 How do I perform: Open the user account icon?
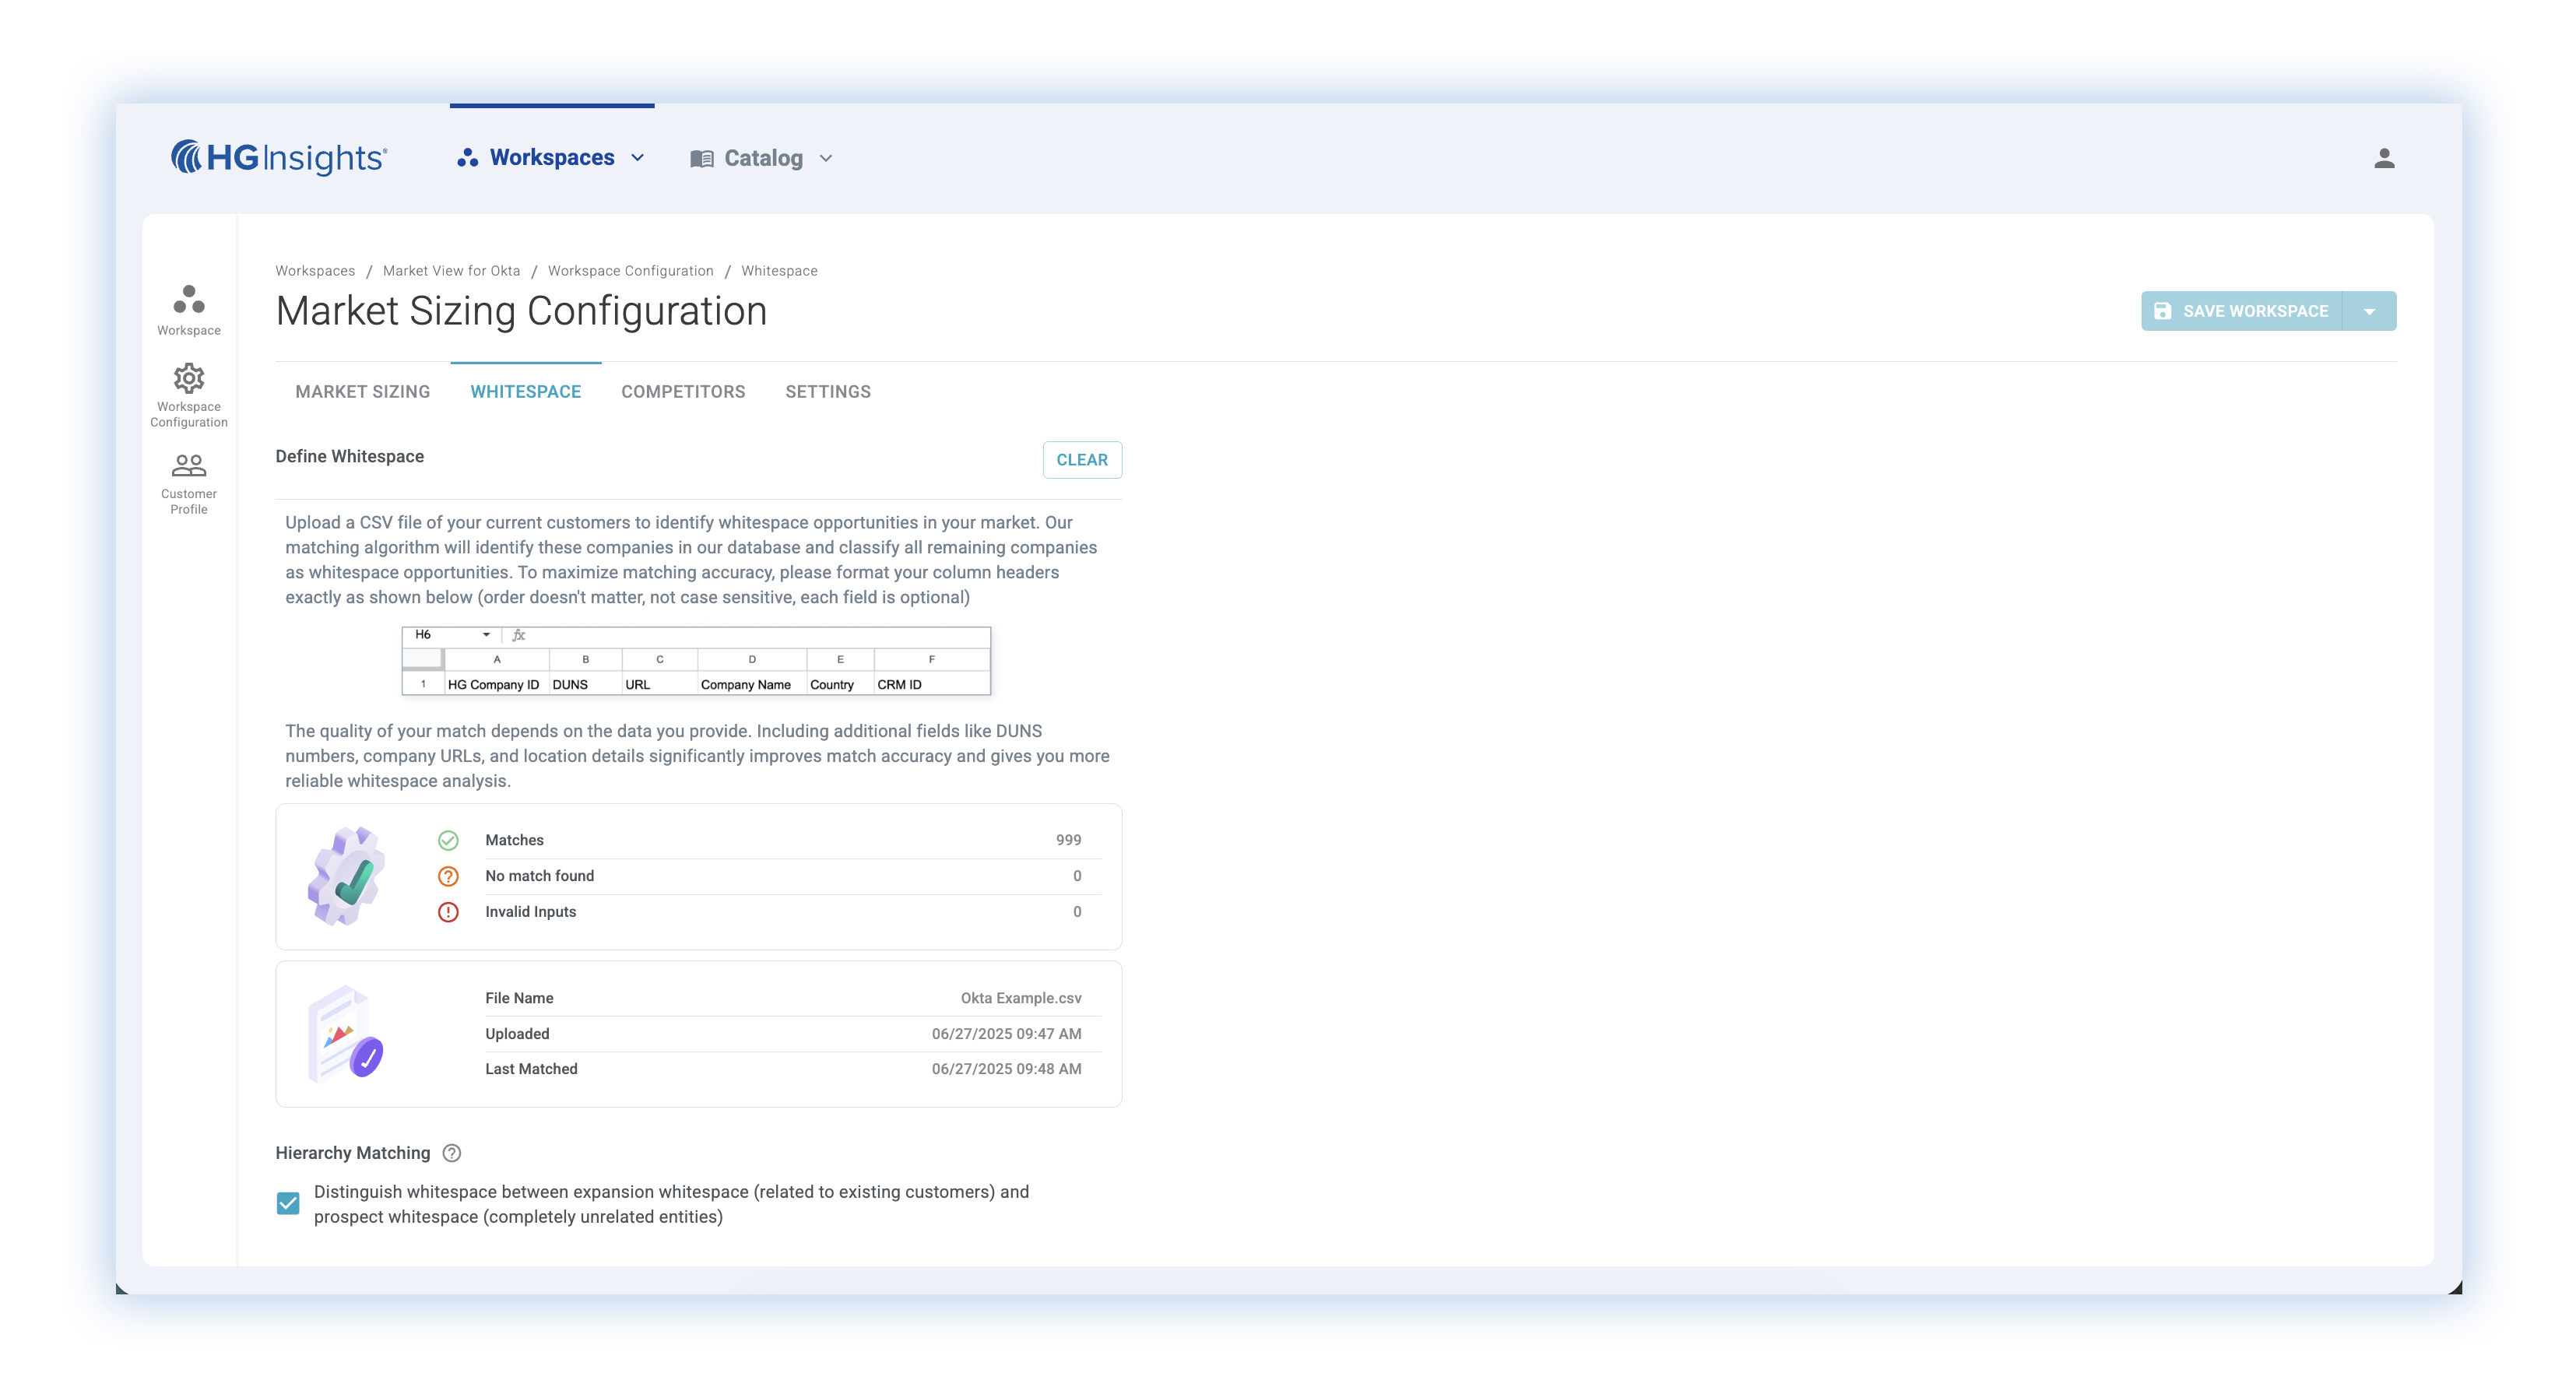coord(2383,158)
